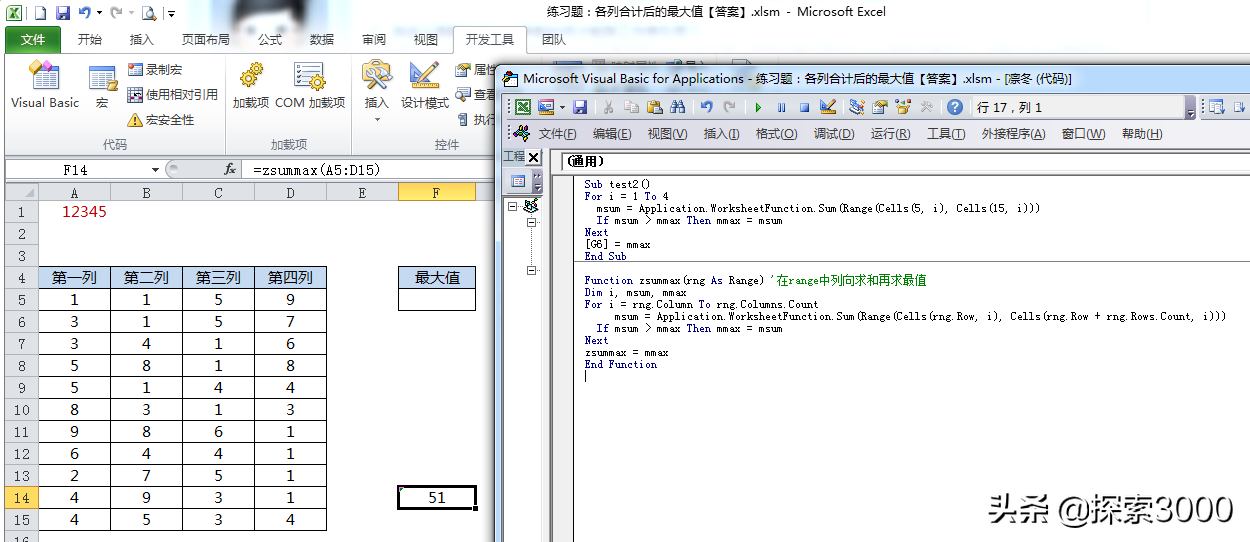1250x542 pixels.
Task: Click insert UserForm icon in VBA toolbar
Action: [x=546, y=107]
